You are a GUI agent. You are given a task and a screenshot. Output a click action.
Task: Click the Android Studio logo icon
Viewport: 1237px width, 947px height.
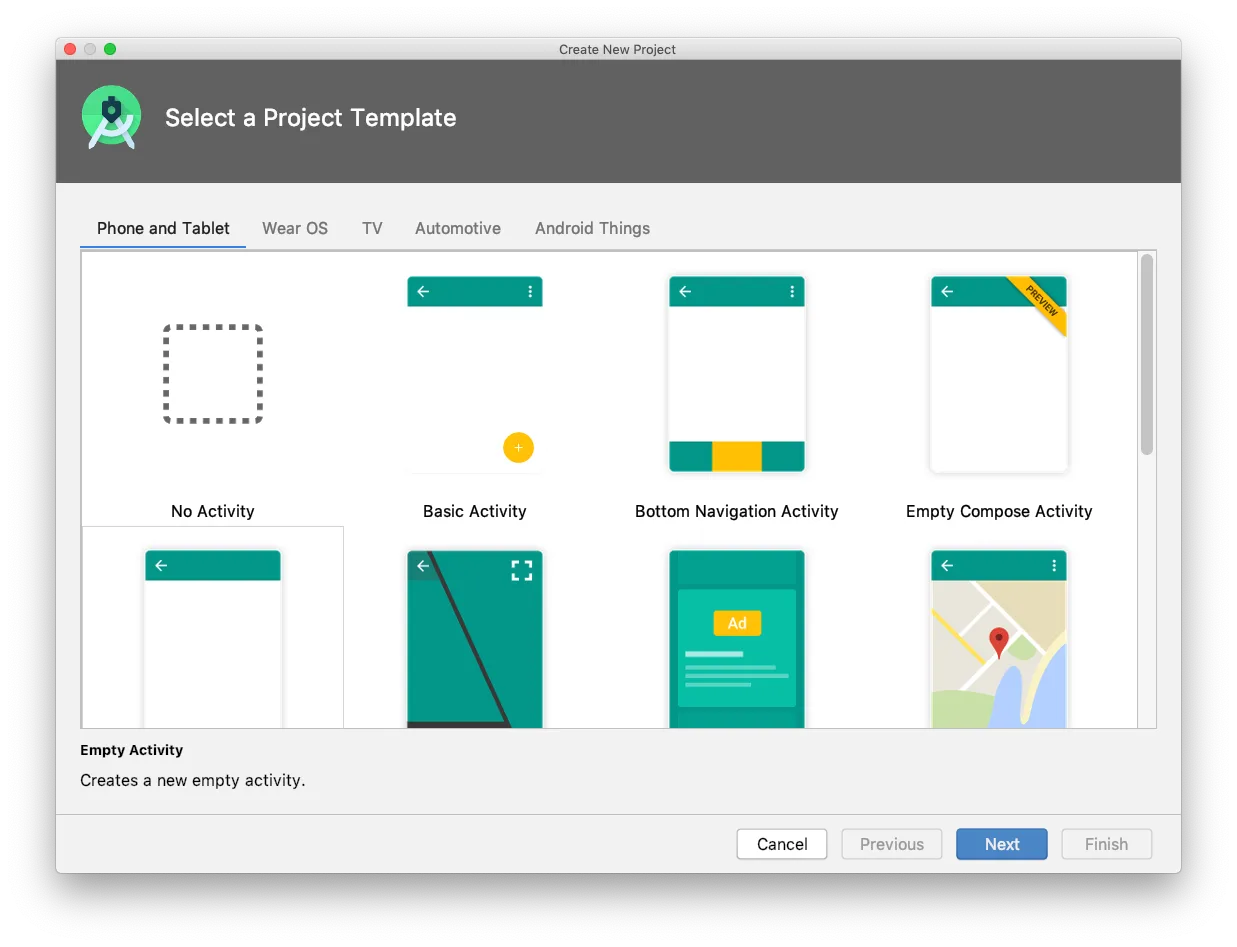coord(111,116)
